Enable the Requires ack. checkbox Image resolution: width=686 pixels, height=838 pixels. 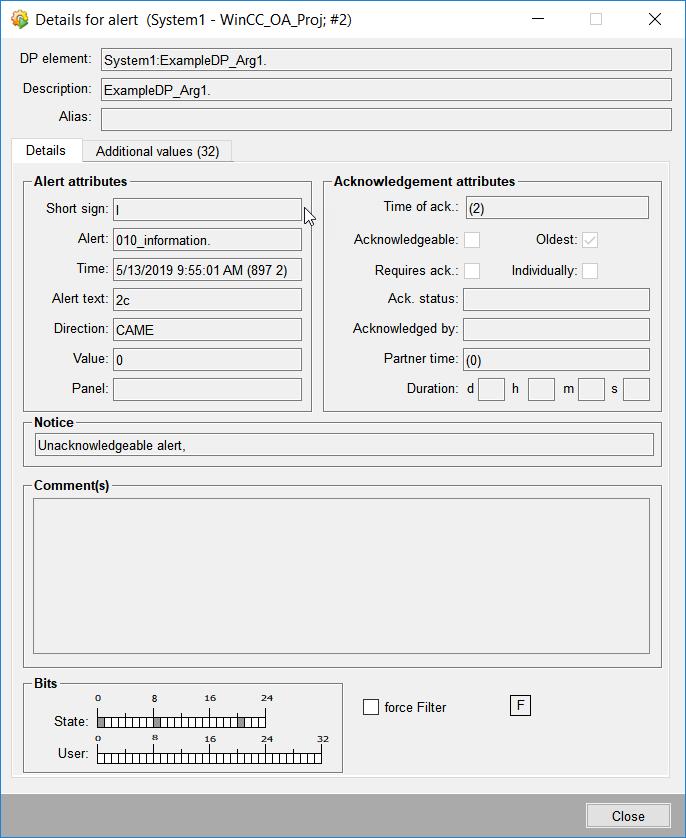coord(472,271)
